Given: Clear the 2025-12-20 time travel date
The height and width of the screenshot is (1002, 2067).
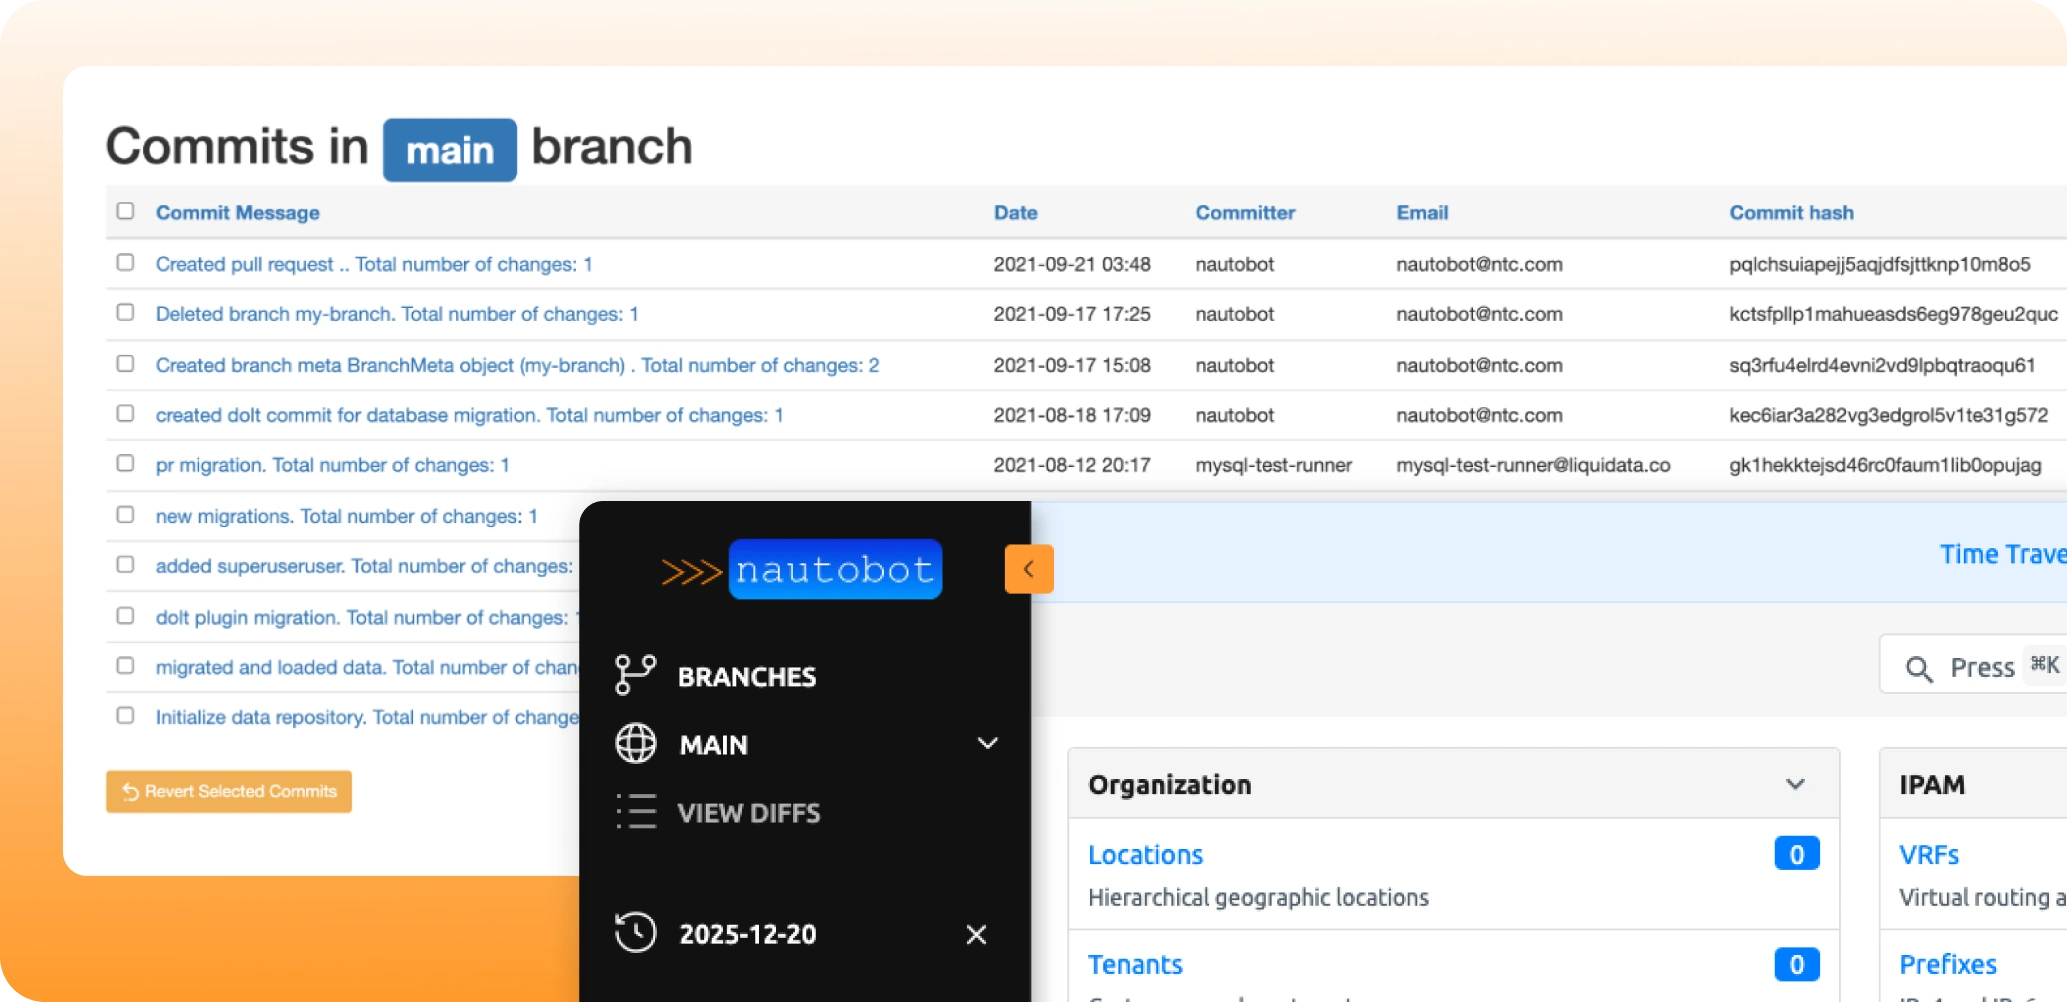Looking at the screenshot, I should coord(976,934).
